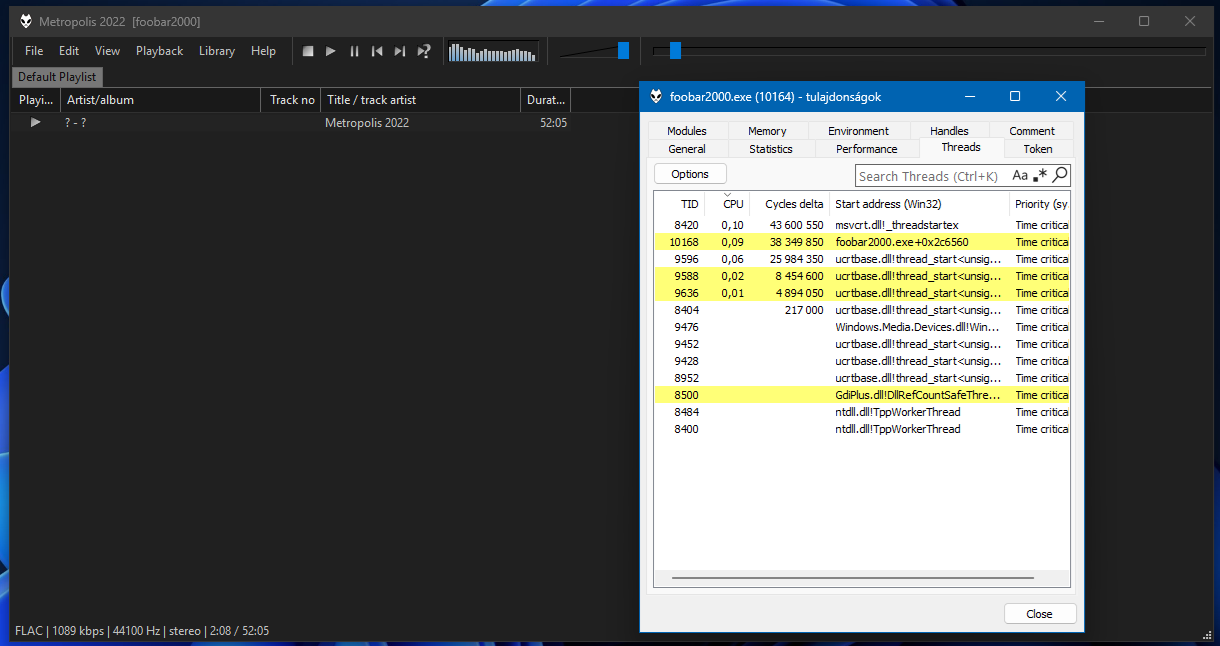Screen dimensions: 1220x646
Task: Select thread row with TID 9452
Action: coord(862,344)
